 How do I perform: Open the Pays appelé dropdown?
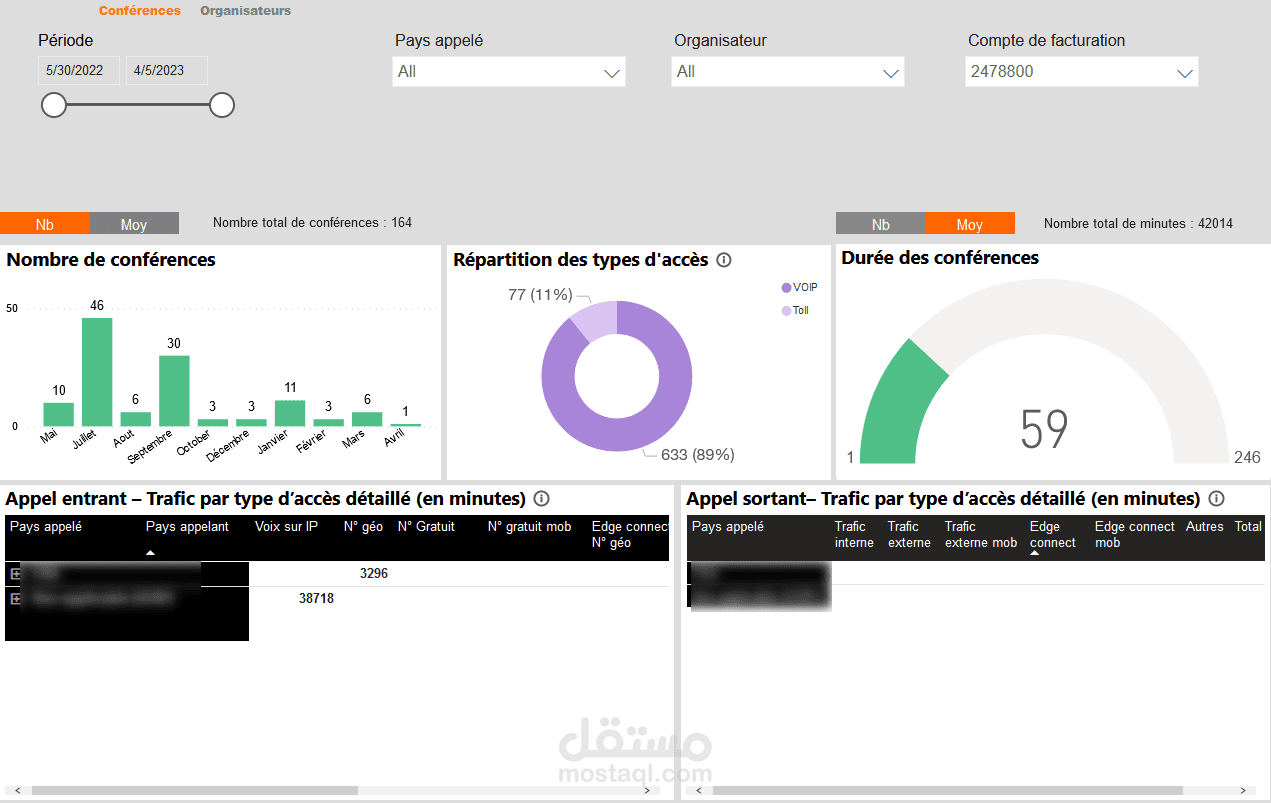pos(509,72)
